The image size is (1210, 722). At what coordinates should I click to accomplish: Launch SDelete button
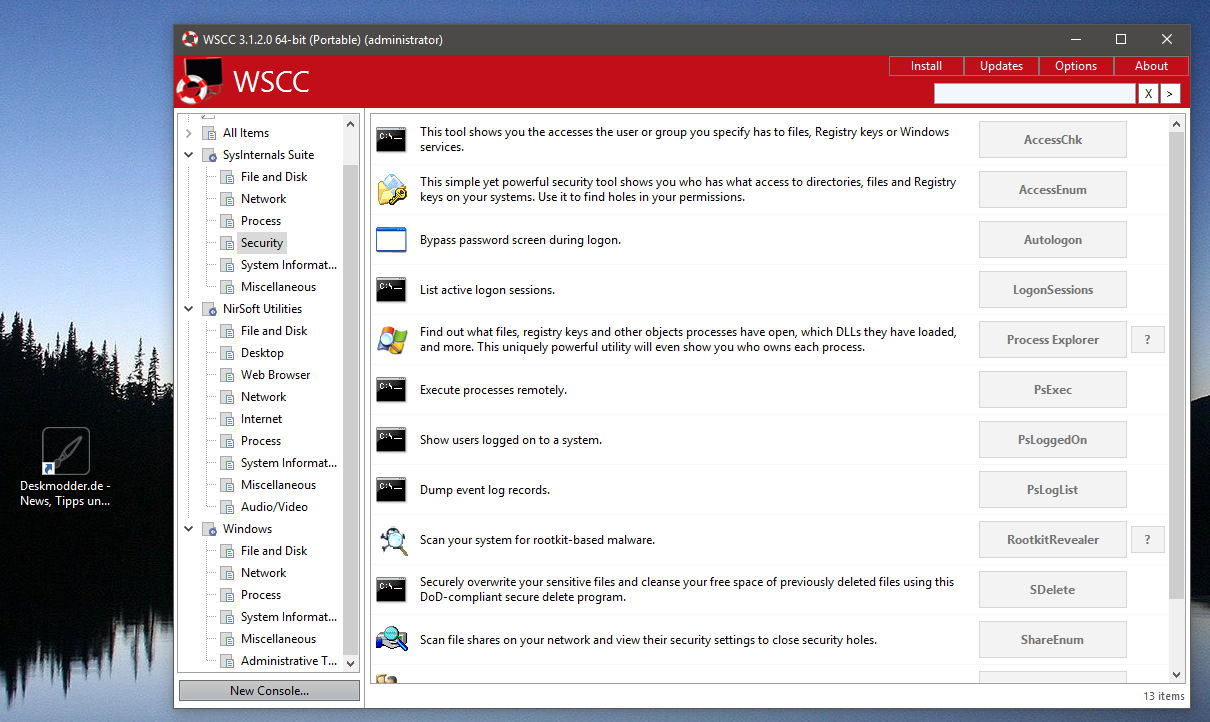[1053, 590]
